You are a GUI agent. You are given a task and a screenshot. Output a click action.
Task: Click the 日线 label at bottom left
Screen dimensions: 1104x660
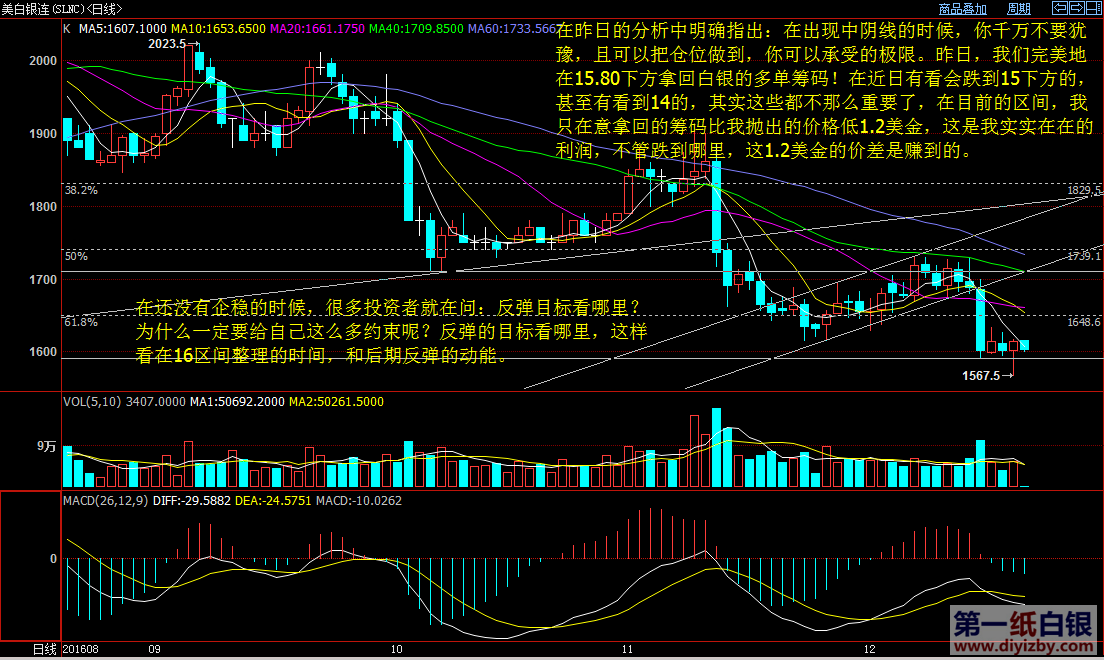(x=45, y=649)
